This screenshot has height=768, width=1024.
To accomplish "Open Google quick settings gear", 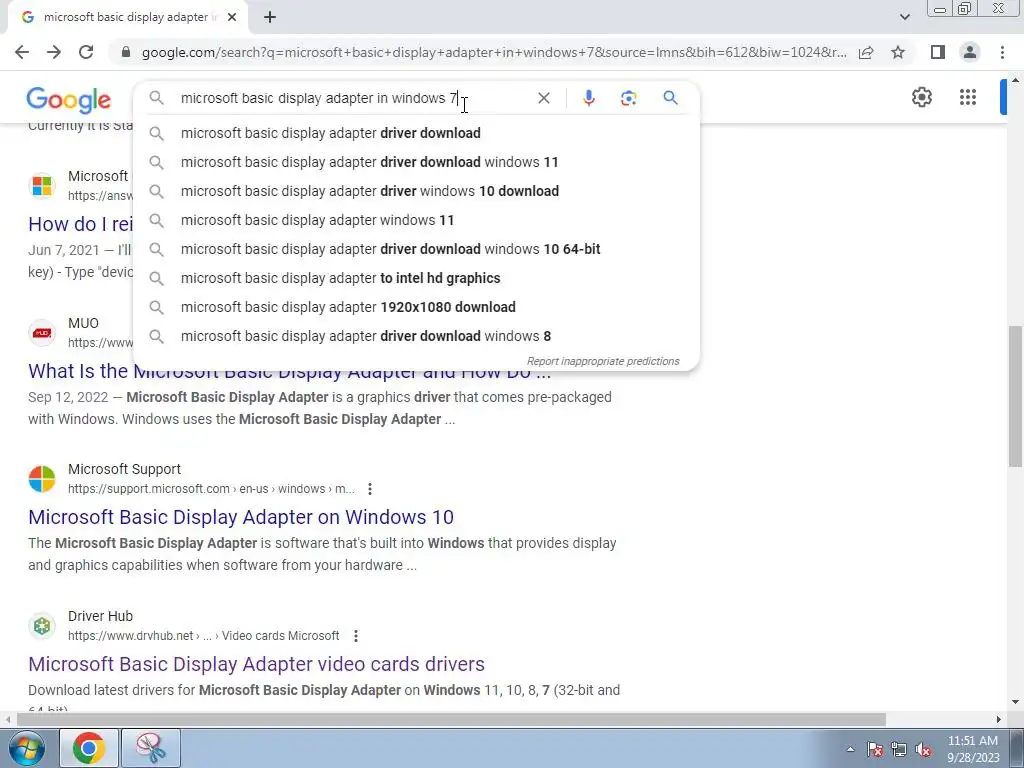I will (921, 97).
